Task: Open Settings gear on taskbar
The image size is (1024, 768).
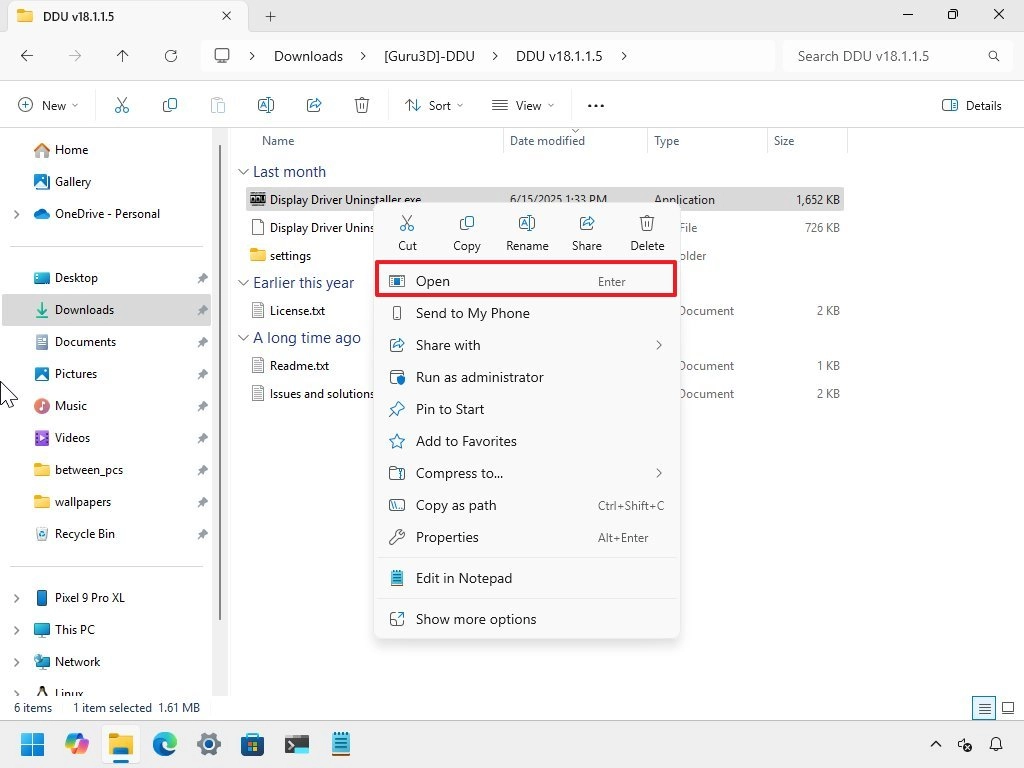Action: click(209, 744)
